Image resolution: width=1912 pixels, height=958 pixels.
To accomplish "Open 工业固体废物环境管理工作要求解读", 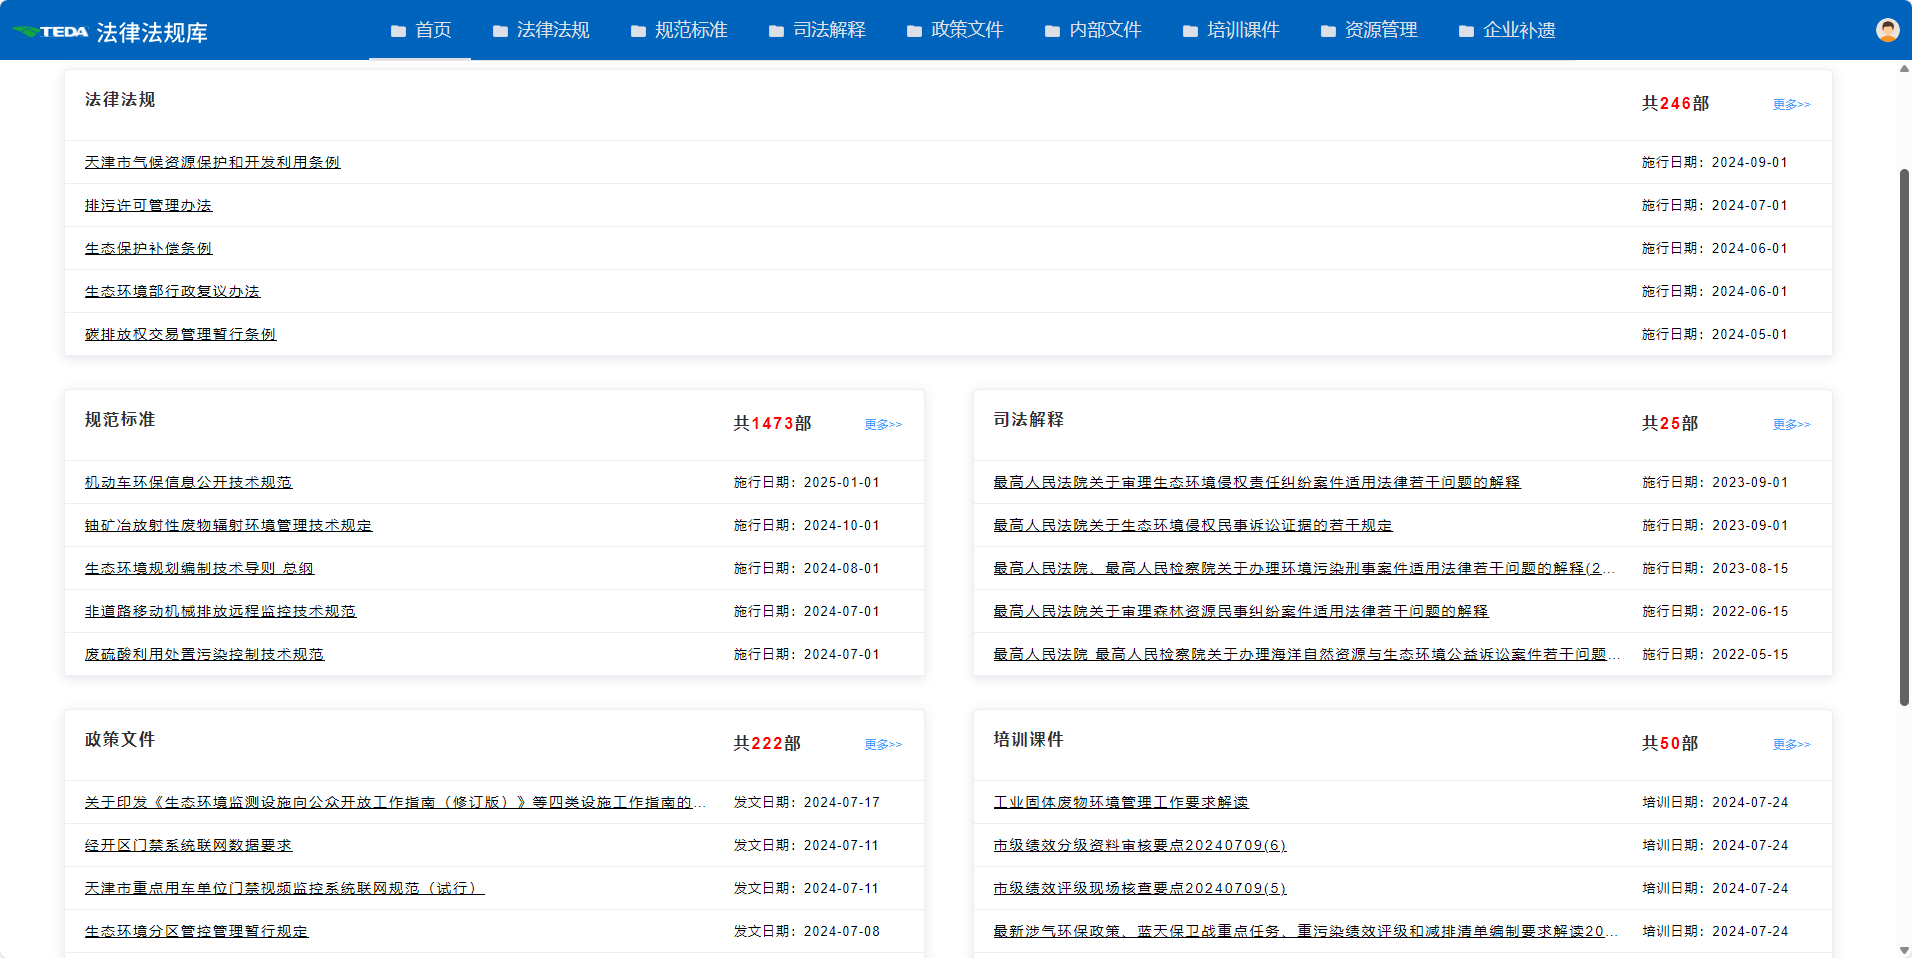I will (1120, 802).
